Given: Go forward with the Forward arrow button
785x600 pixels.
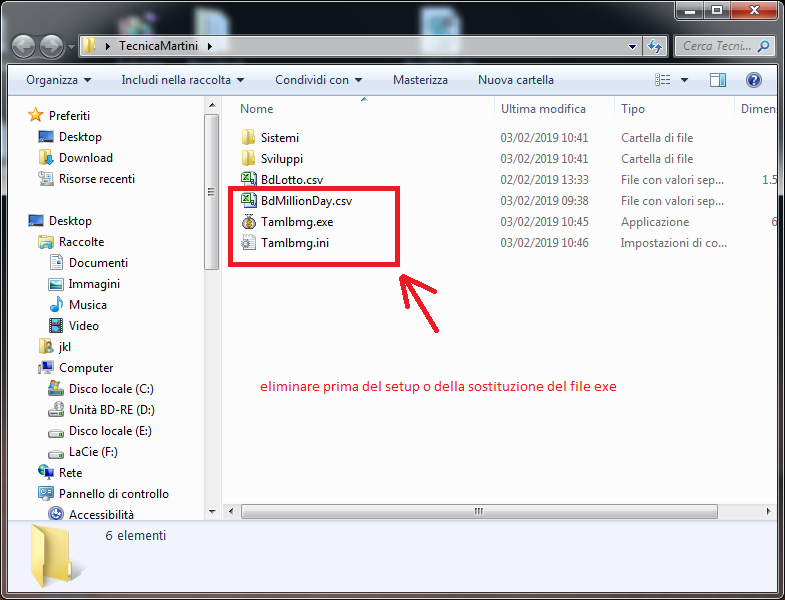Looking at the screenshot, I should click(52, 47).
